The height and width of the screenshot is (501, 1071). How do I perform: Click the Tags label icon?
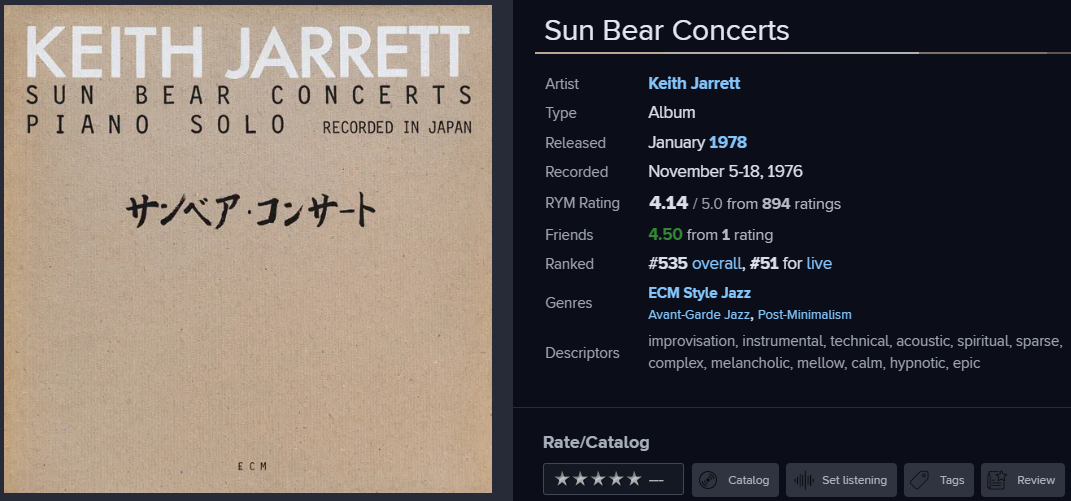point(919,480)
